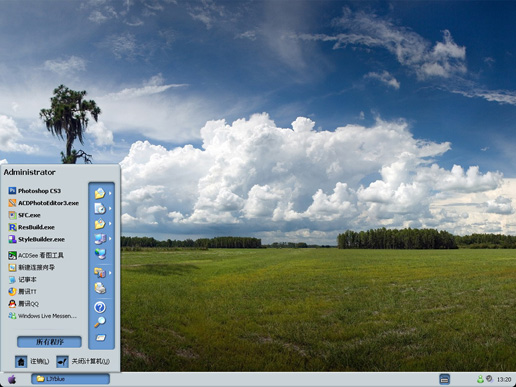Open Windows Live Messenger entry
The width and height of the screenshot is (516, 387).
[x=43, y=316]
